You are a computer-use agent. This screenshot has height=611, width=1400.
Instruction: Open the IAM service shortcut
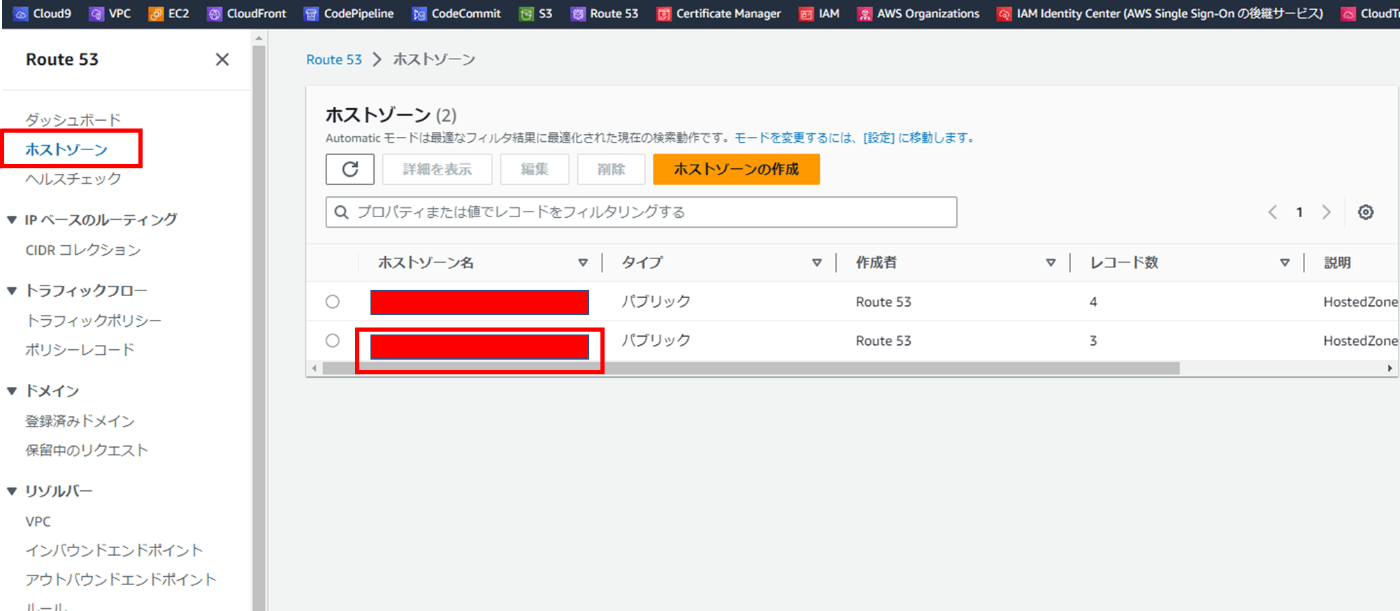click(819, 14)
